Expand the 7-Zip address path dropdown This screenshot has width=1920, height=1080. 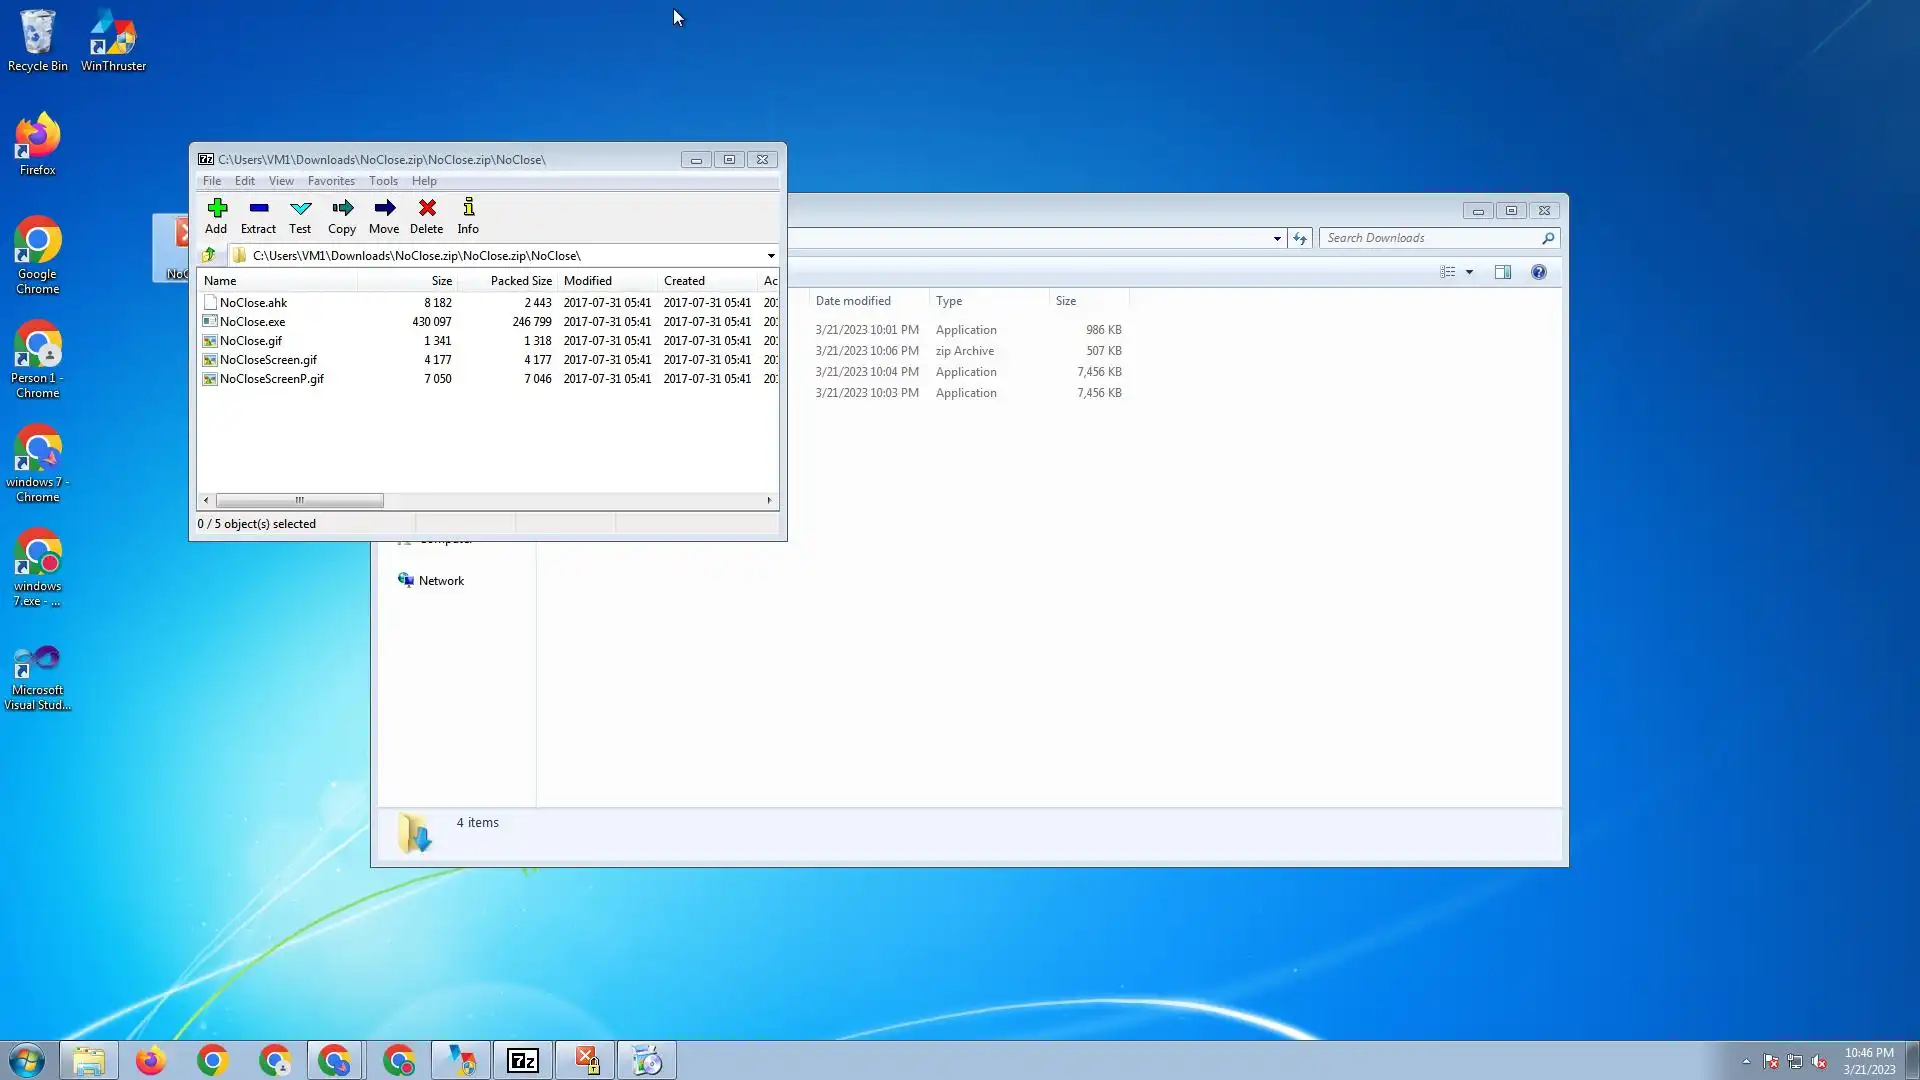click(771, 256)
